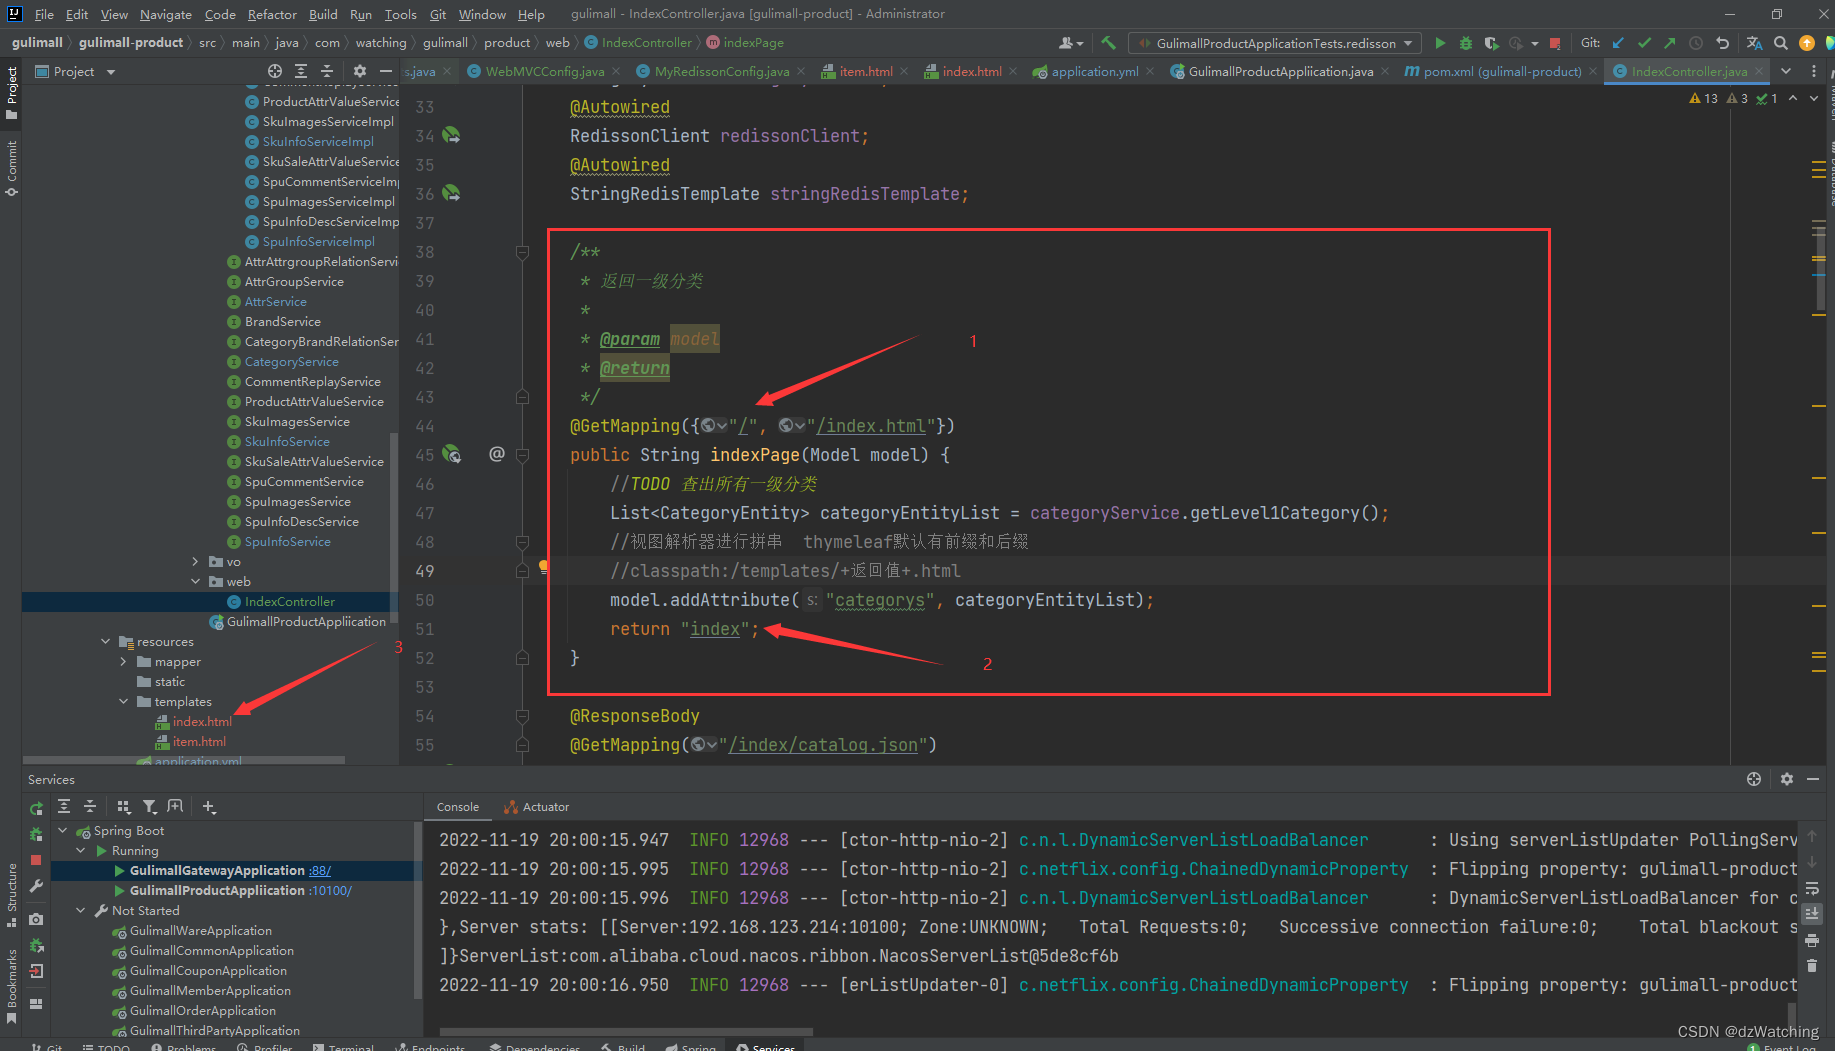Hide the Project tool window
The image size is (1835, 1051).
coord(386,71)
